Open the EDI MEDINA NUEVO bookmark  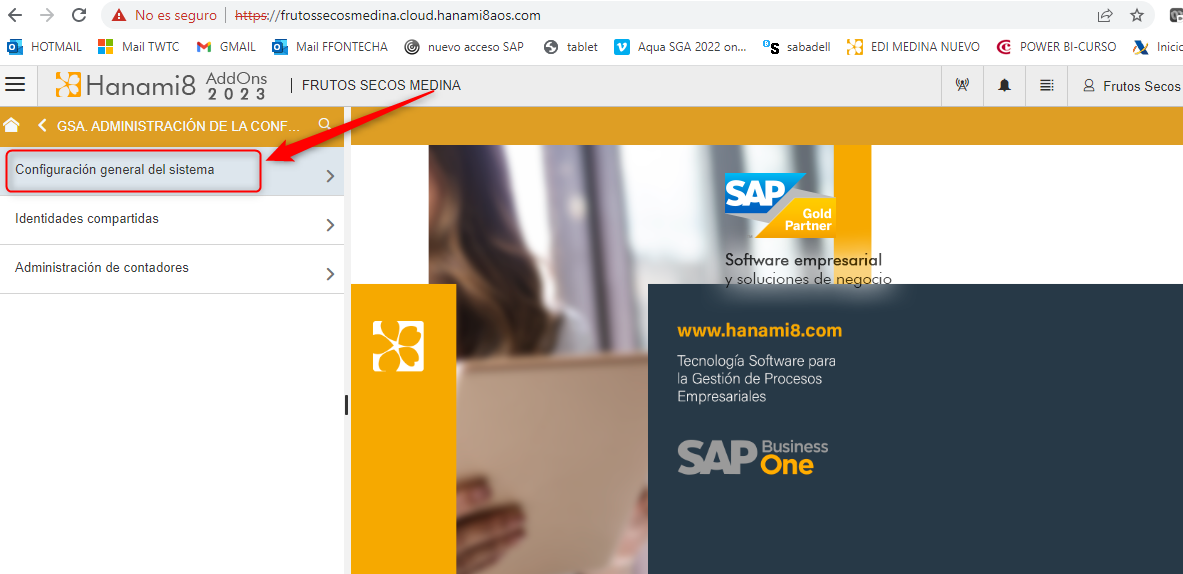914,47
